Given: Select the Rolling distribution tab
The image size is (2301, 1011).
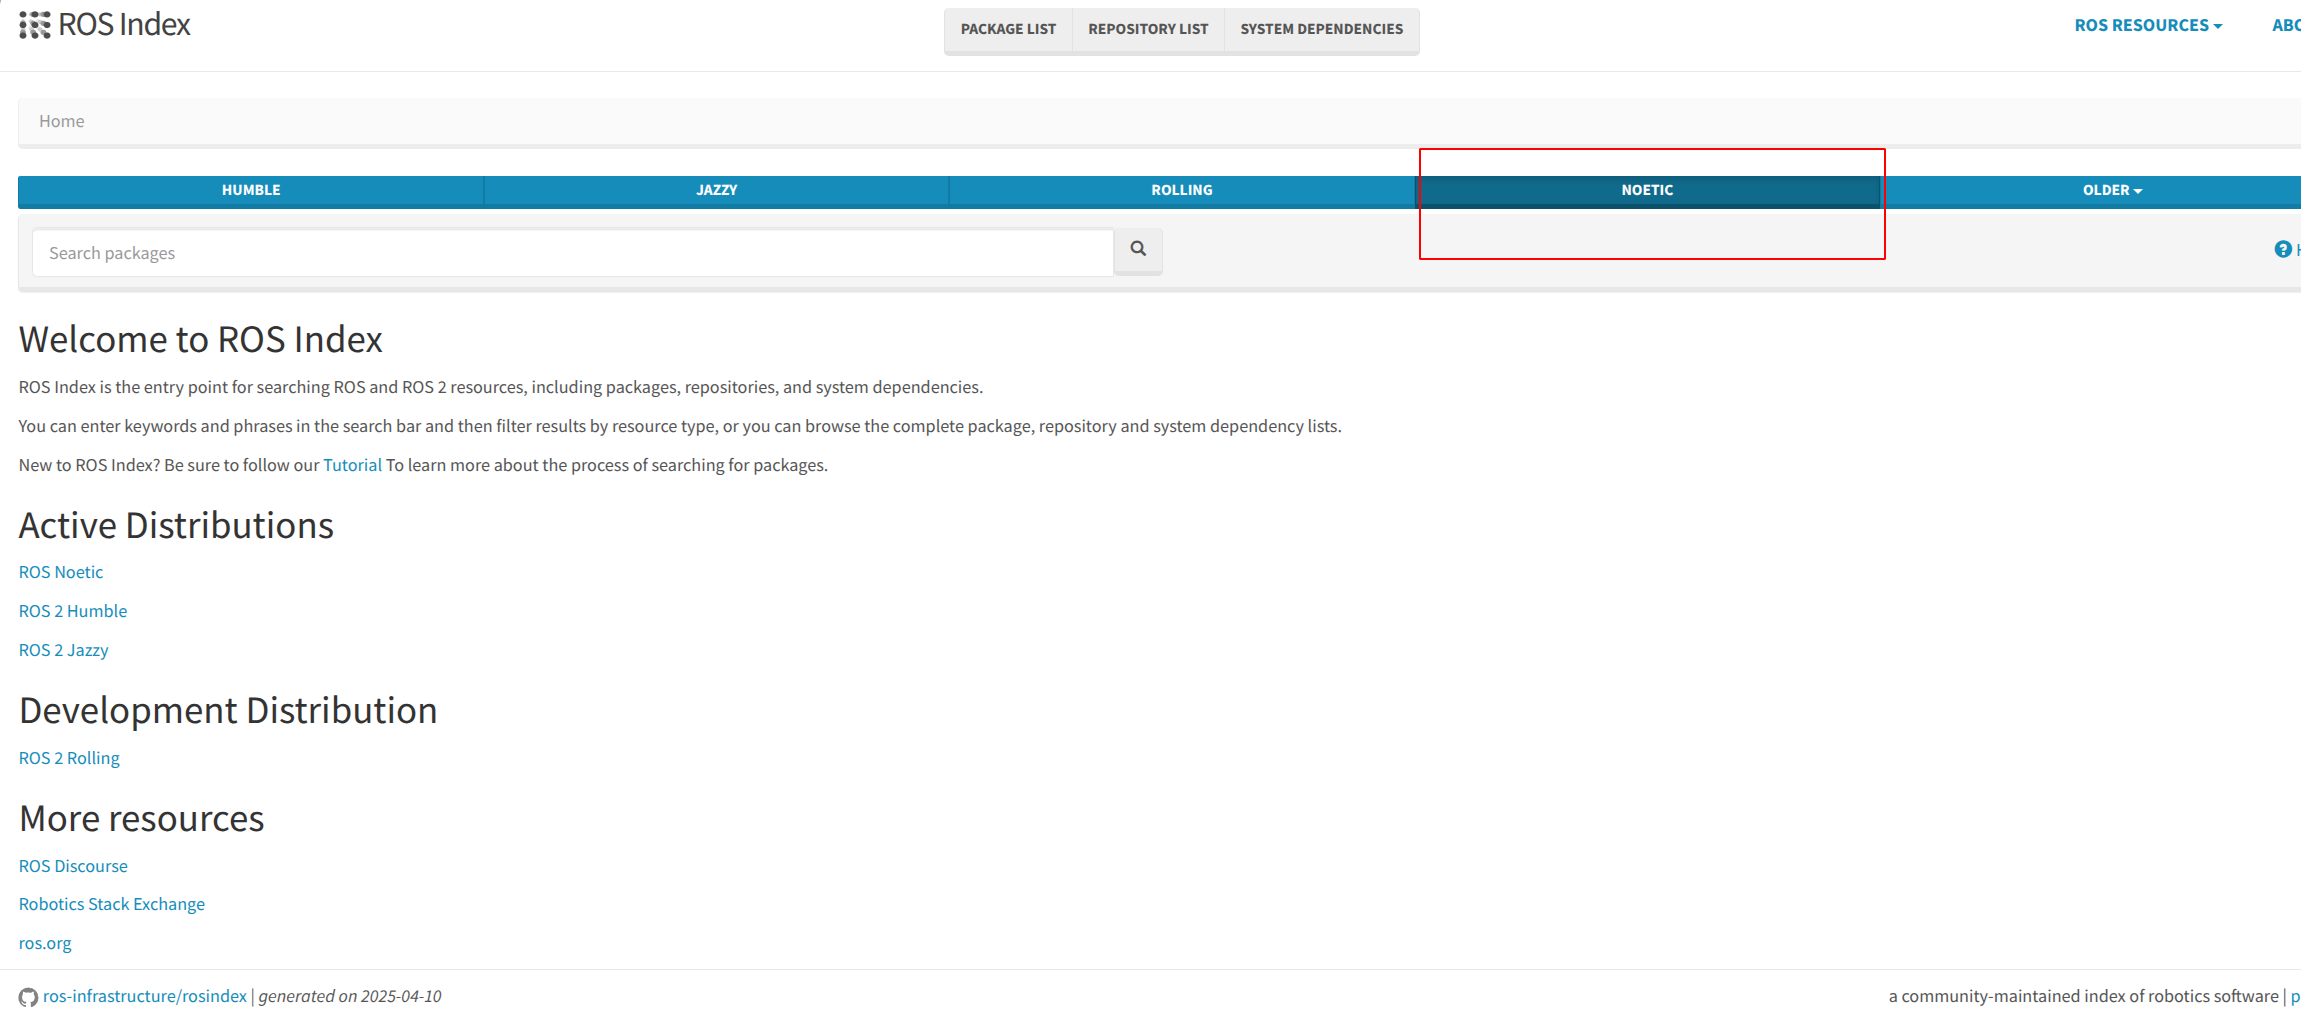Looking at the screenshot, I should point(1181,190).
